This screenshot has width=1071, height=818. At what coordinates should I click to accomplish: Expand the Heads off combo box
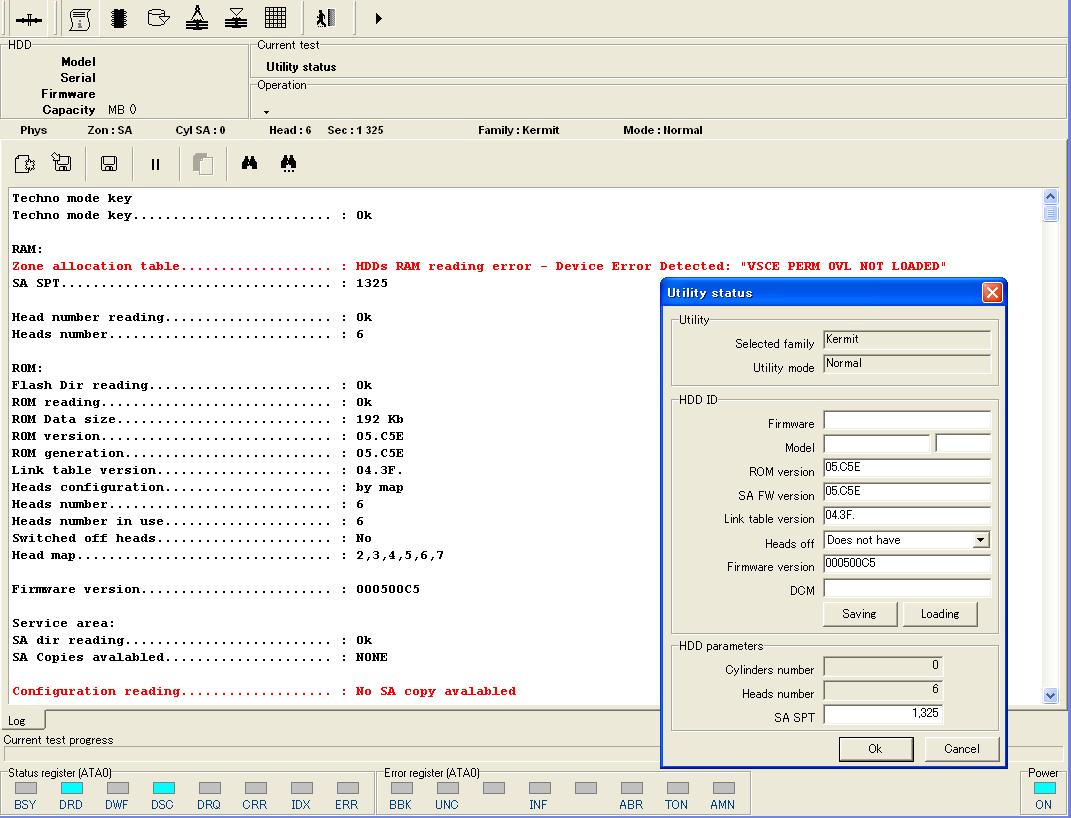(x=980, y=540)
